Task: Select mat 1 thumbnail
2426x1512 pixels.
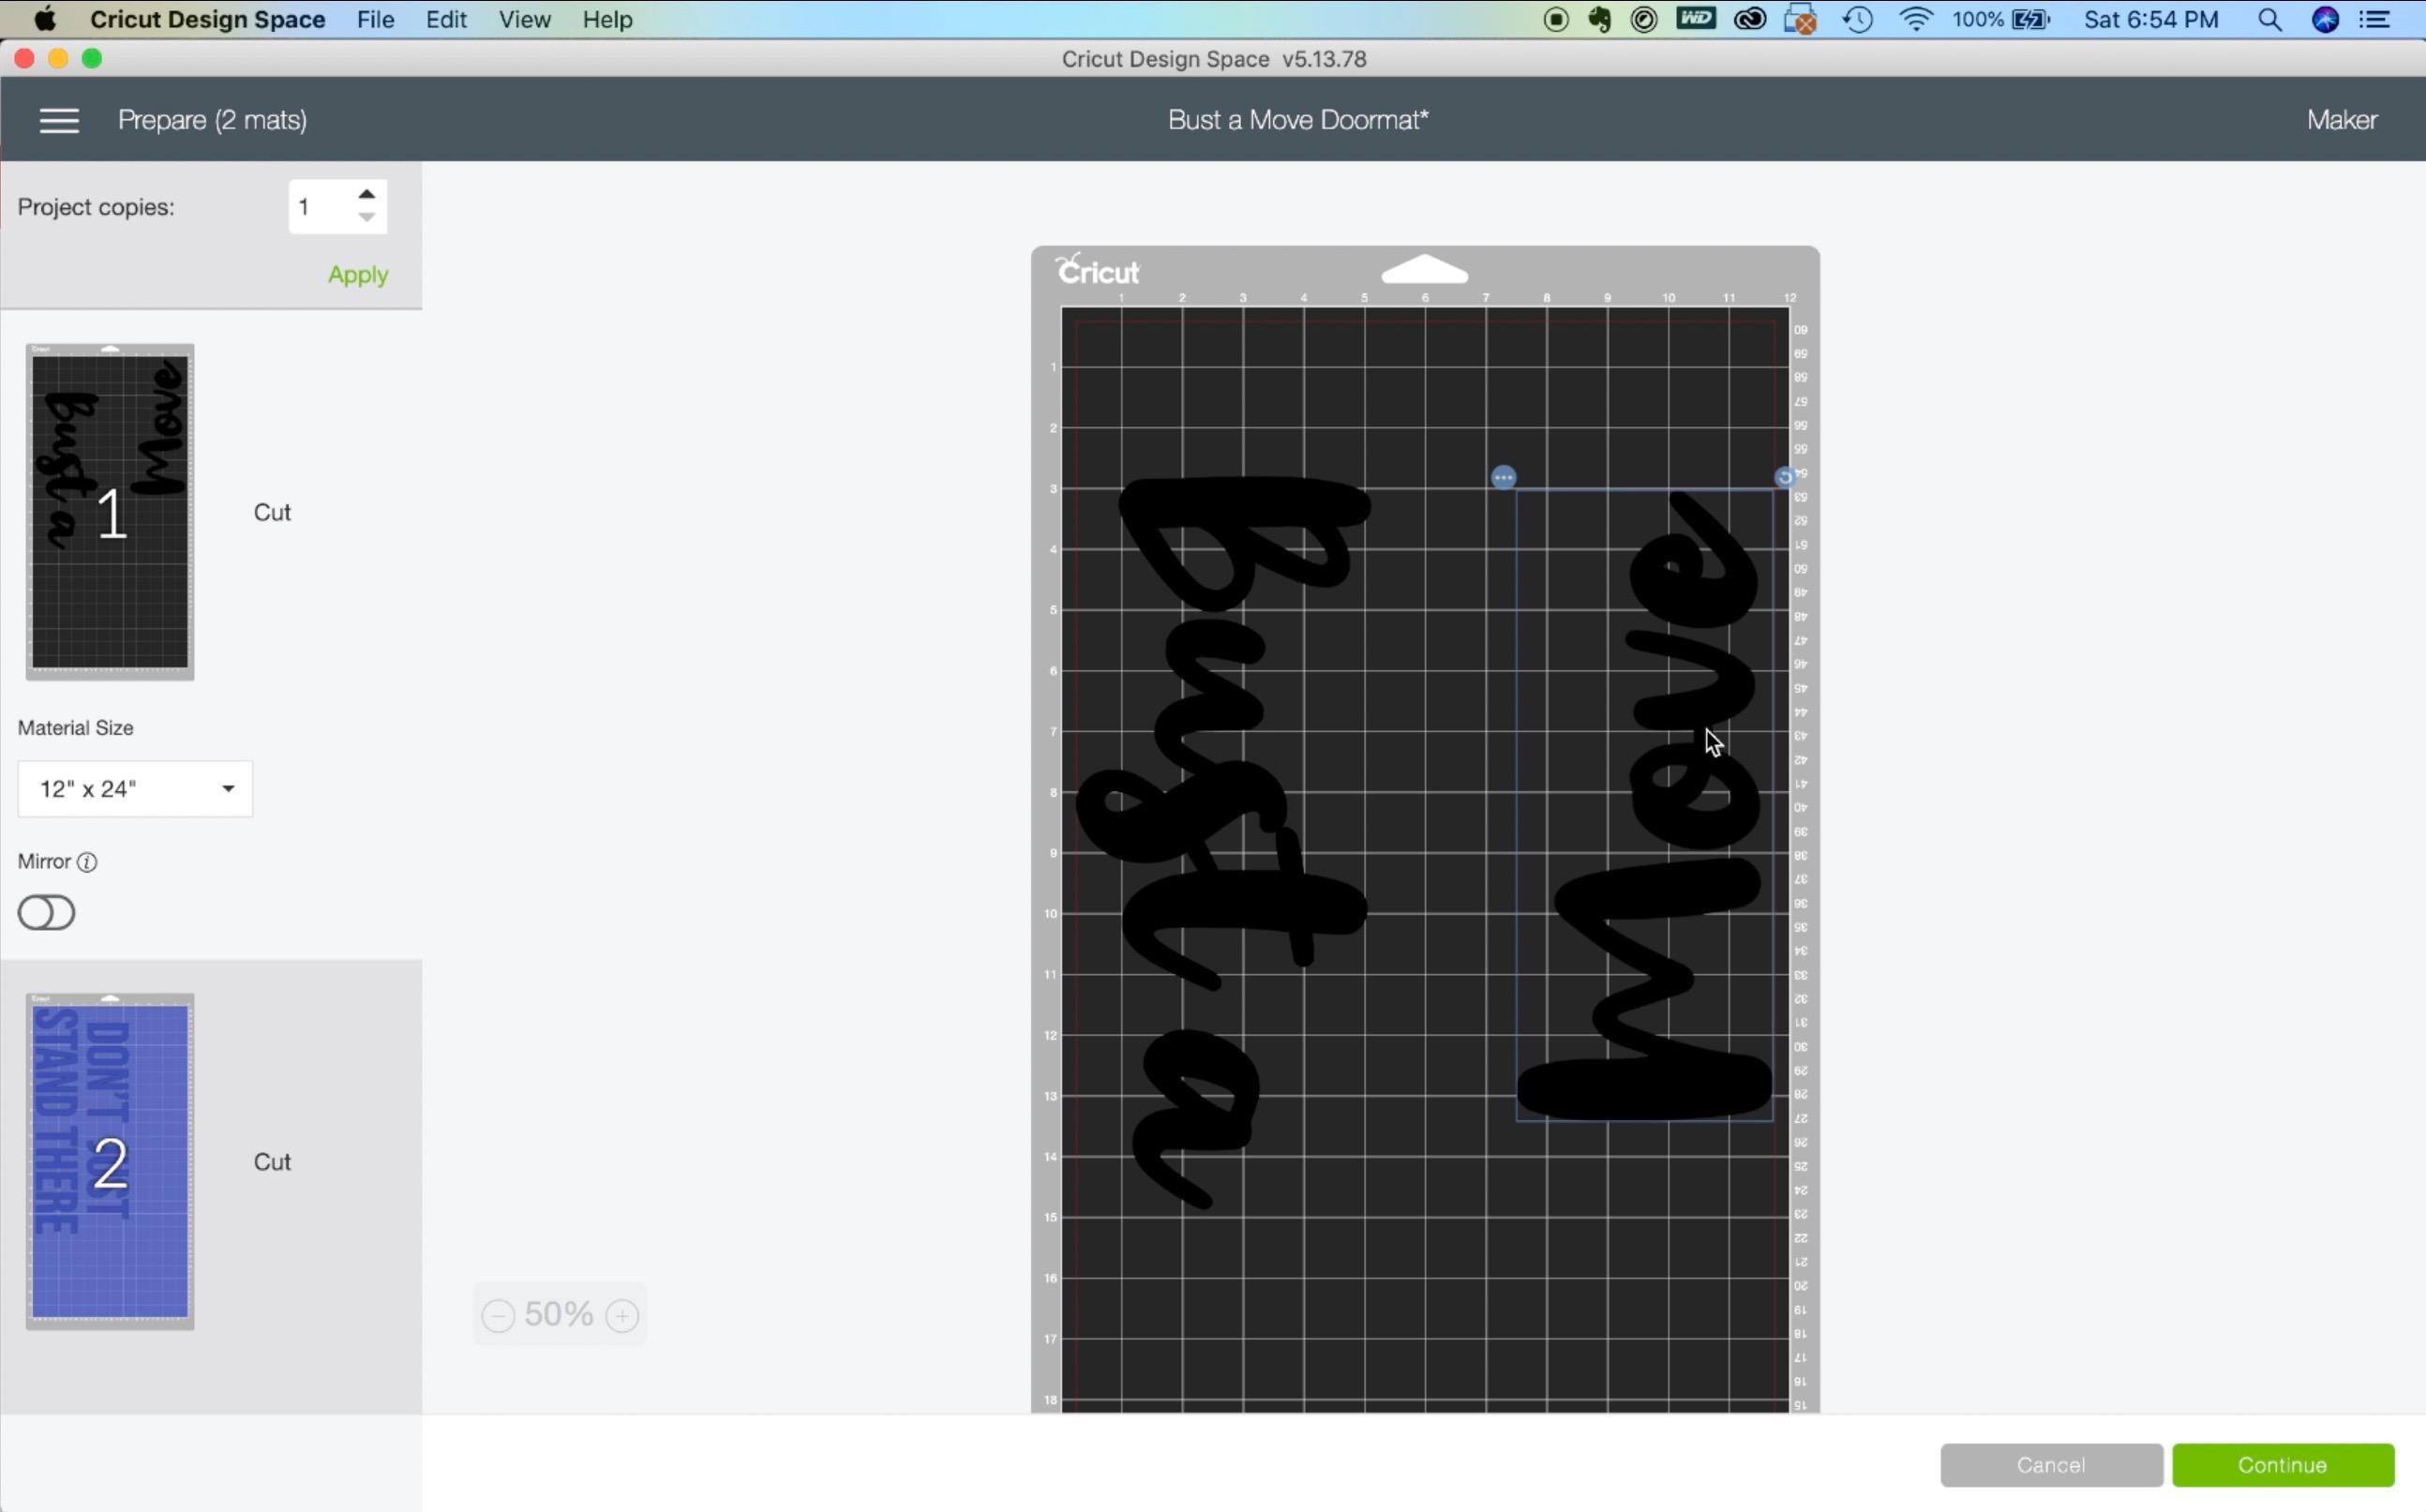Action: tap(110, 511)
